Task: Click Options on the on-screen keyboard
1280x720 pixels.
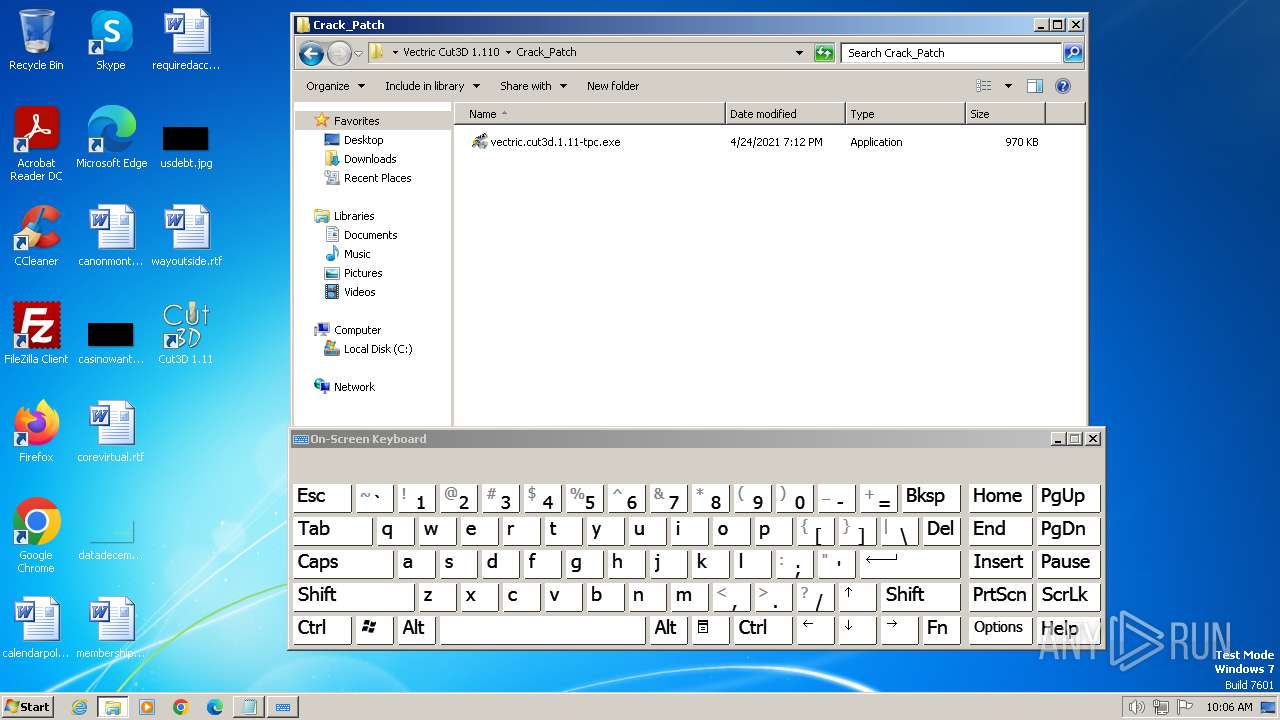Action: tap(999, 629)
